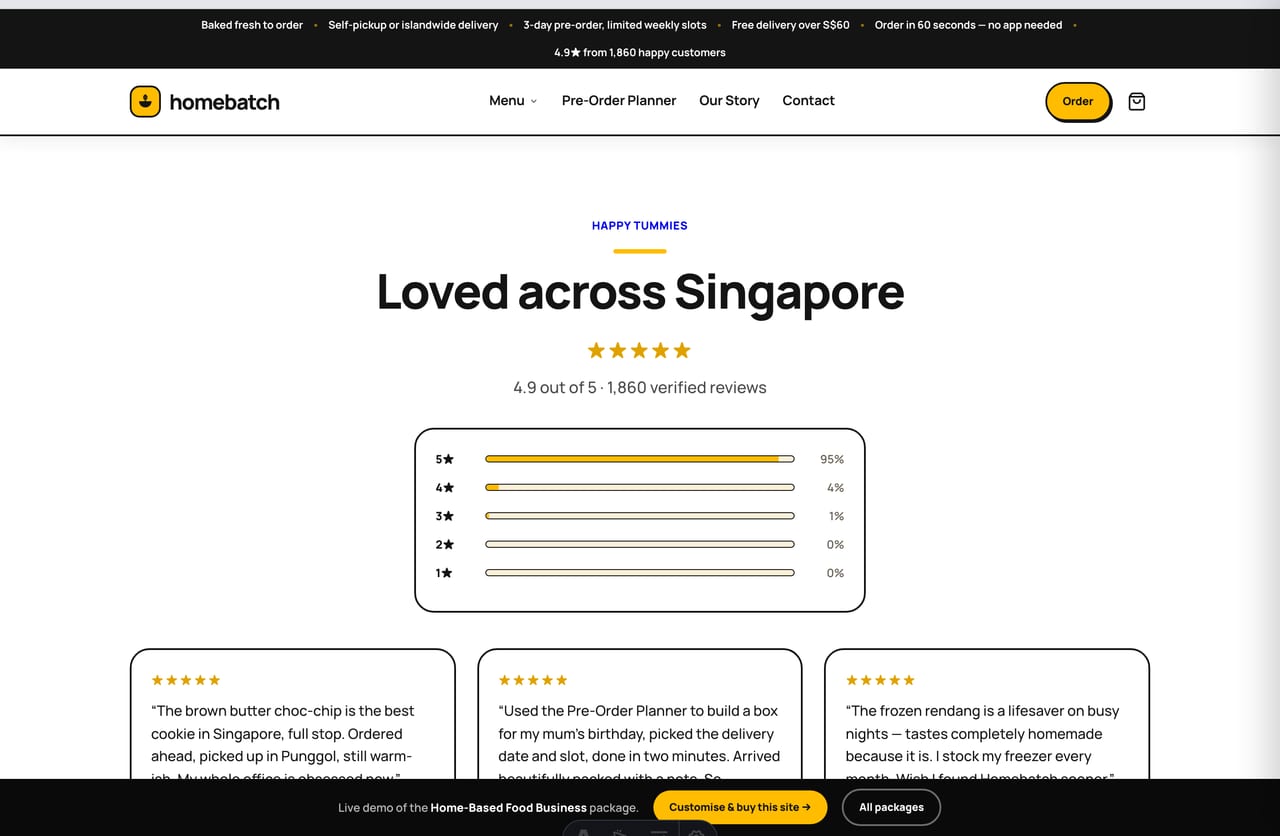The height and width of the screenshot is (836, 1280).
Task: Click Baked fresh to order banner text
Action: (x=252, y=25)
